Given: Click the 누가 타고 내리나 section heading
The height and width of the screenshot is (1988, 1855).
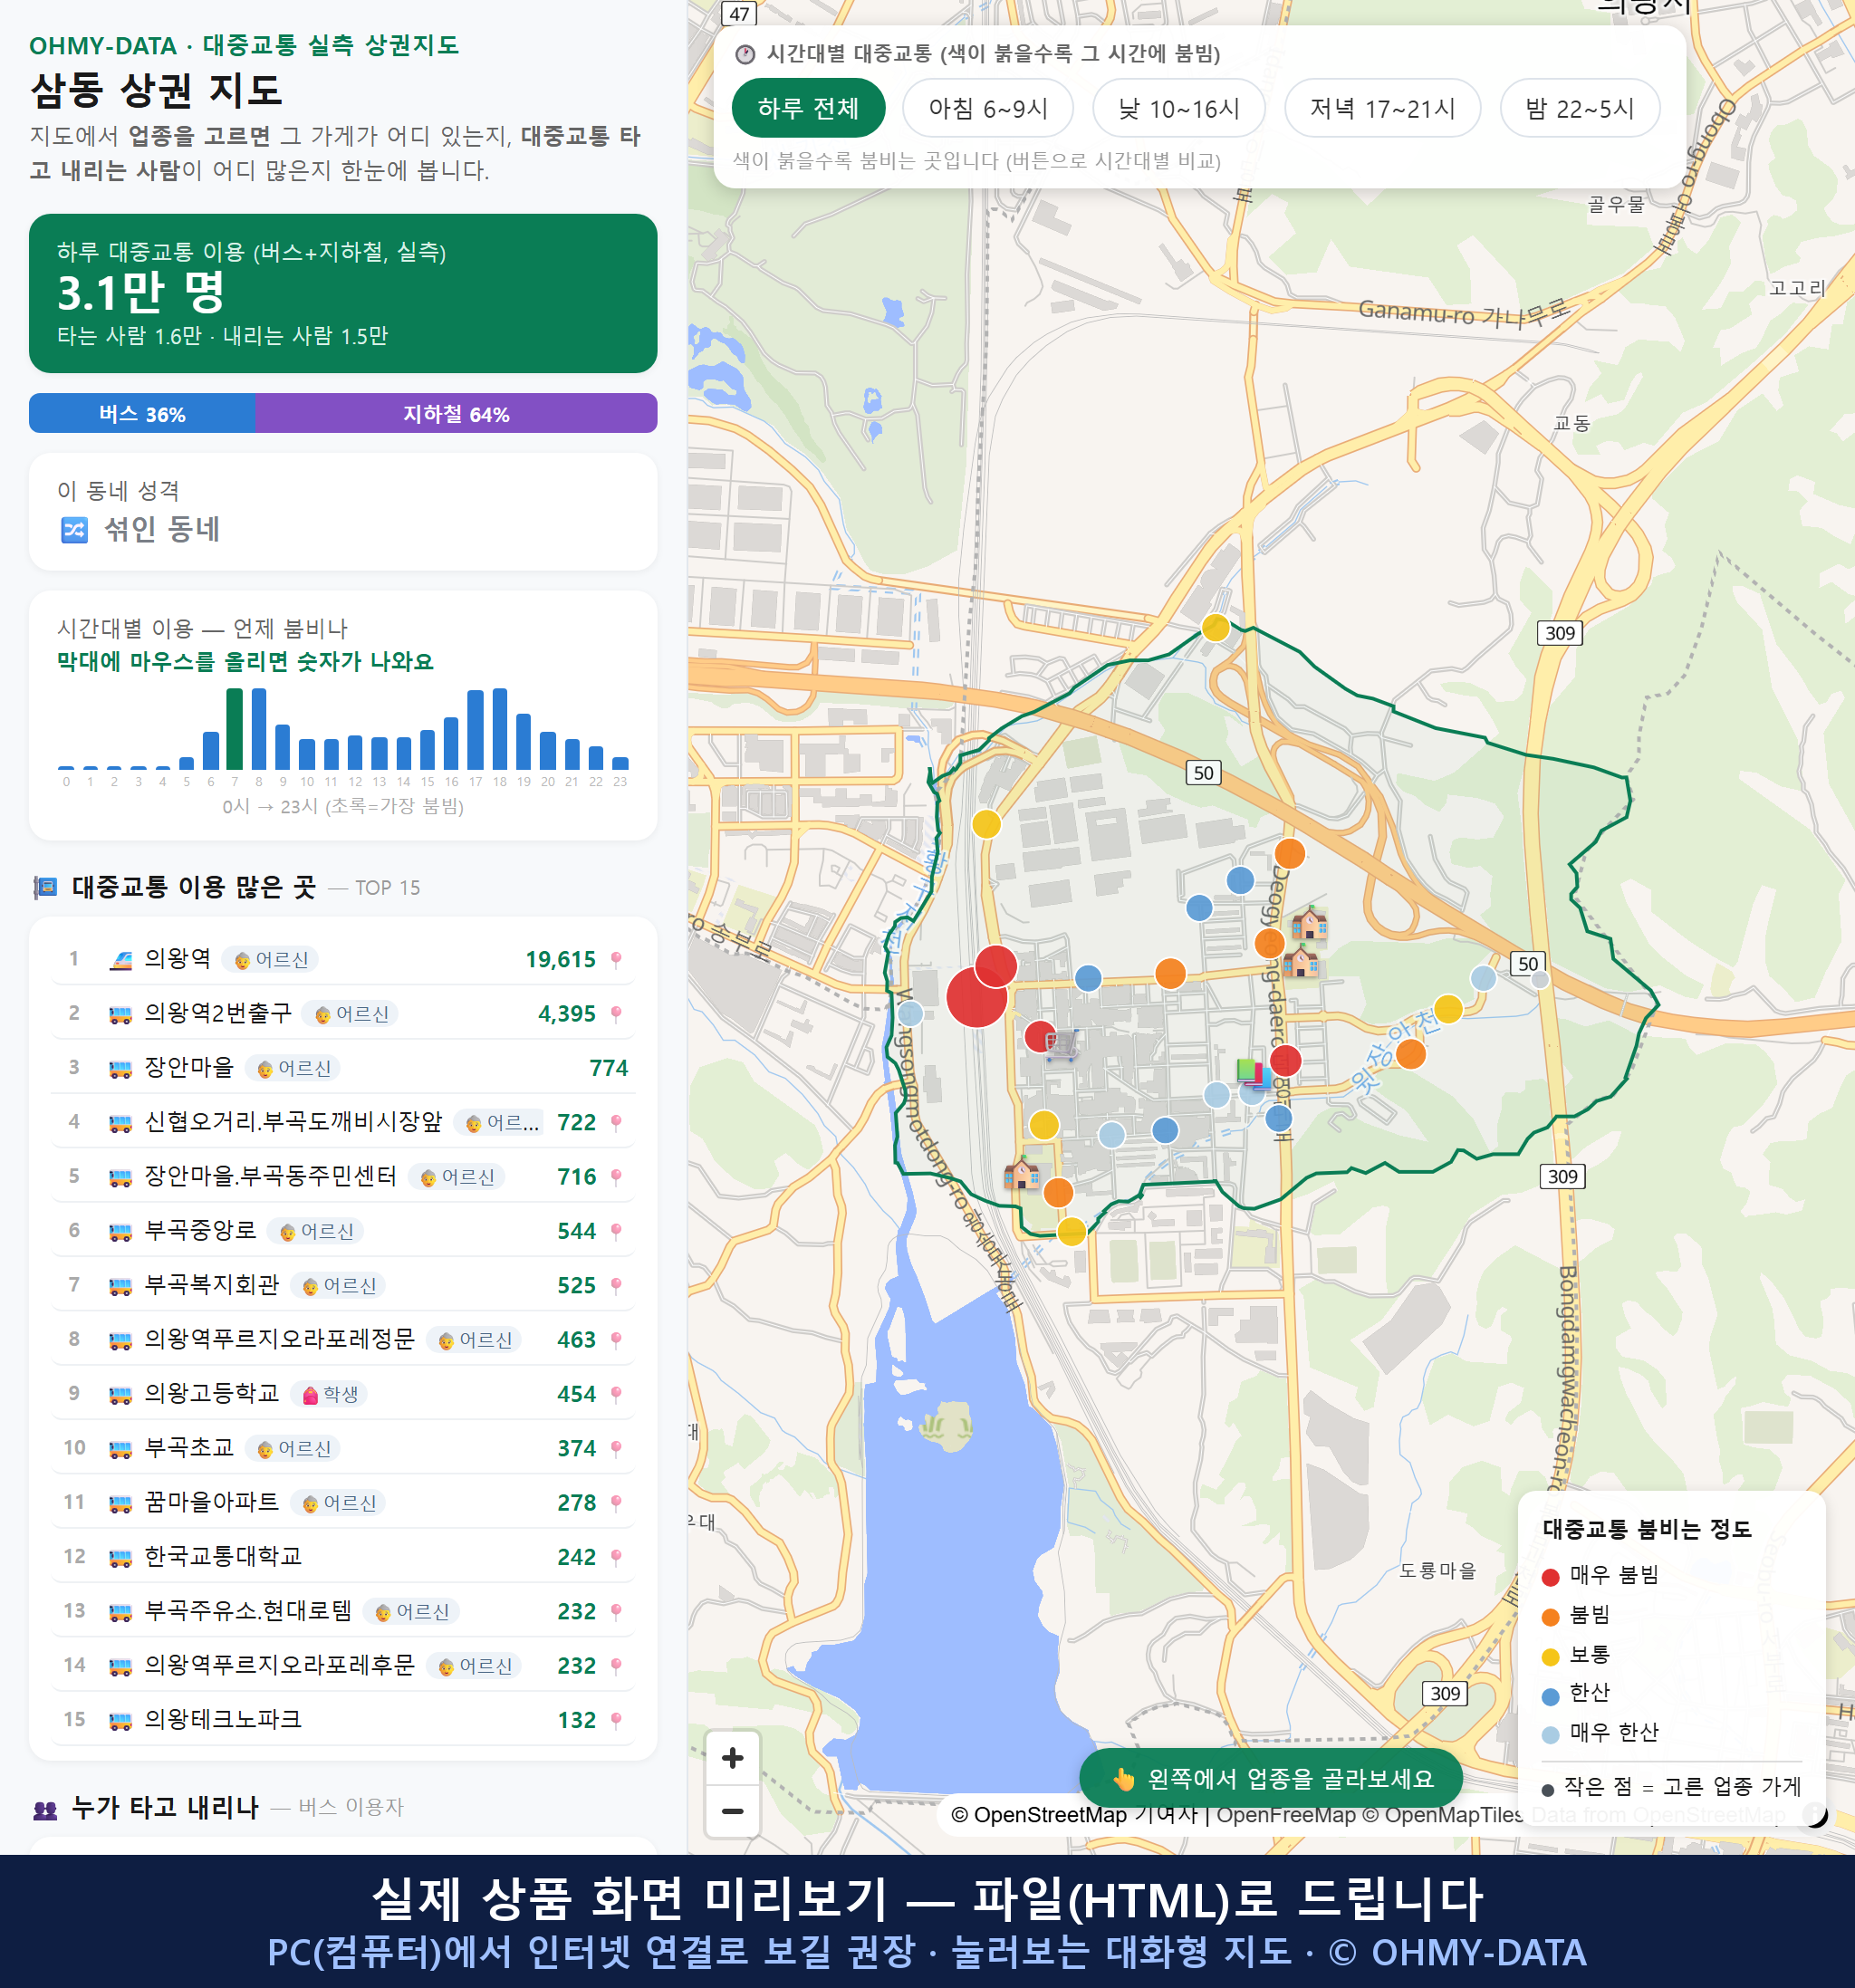Looking at the screenshot, I should coord(165,1808).
